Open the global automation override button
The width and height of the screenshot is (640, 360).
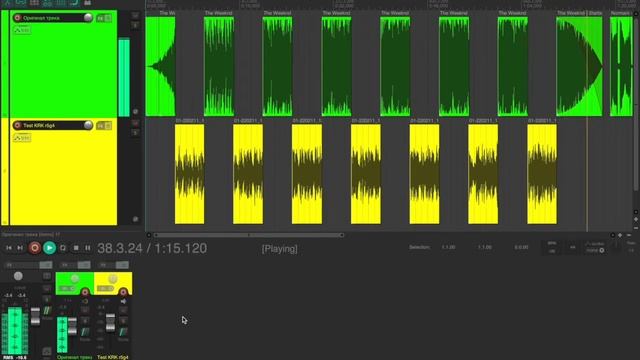tap(595, 247)
